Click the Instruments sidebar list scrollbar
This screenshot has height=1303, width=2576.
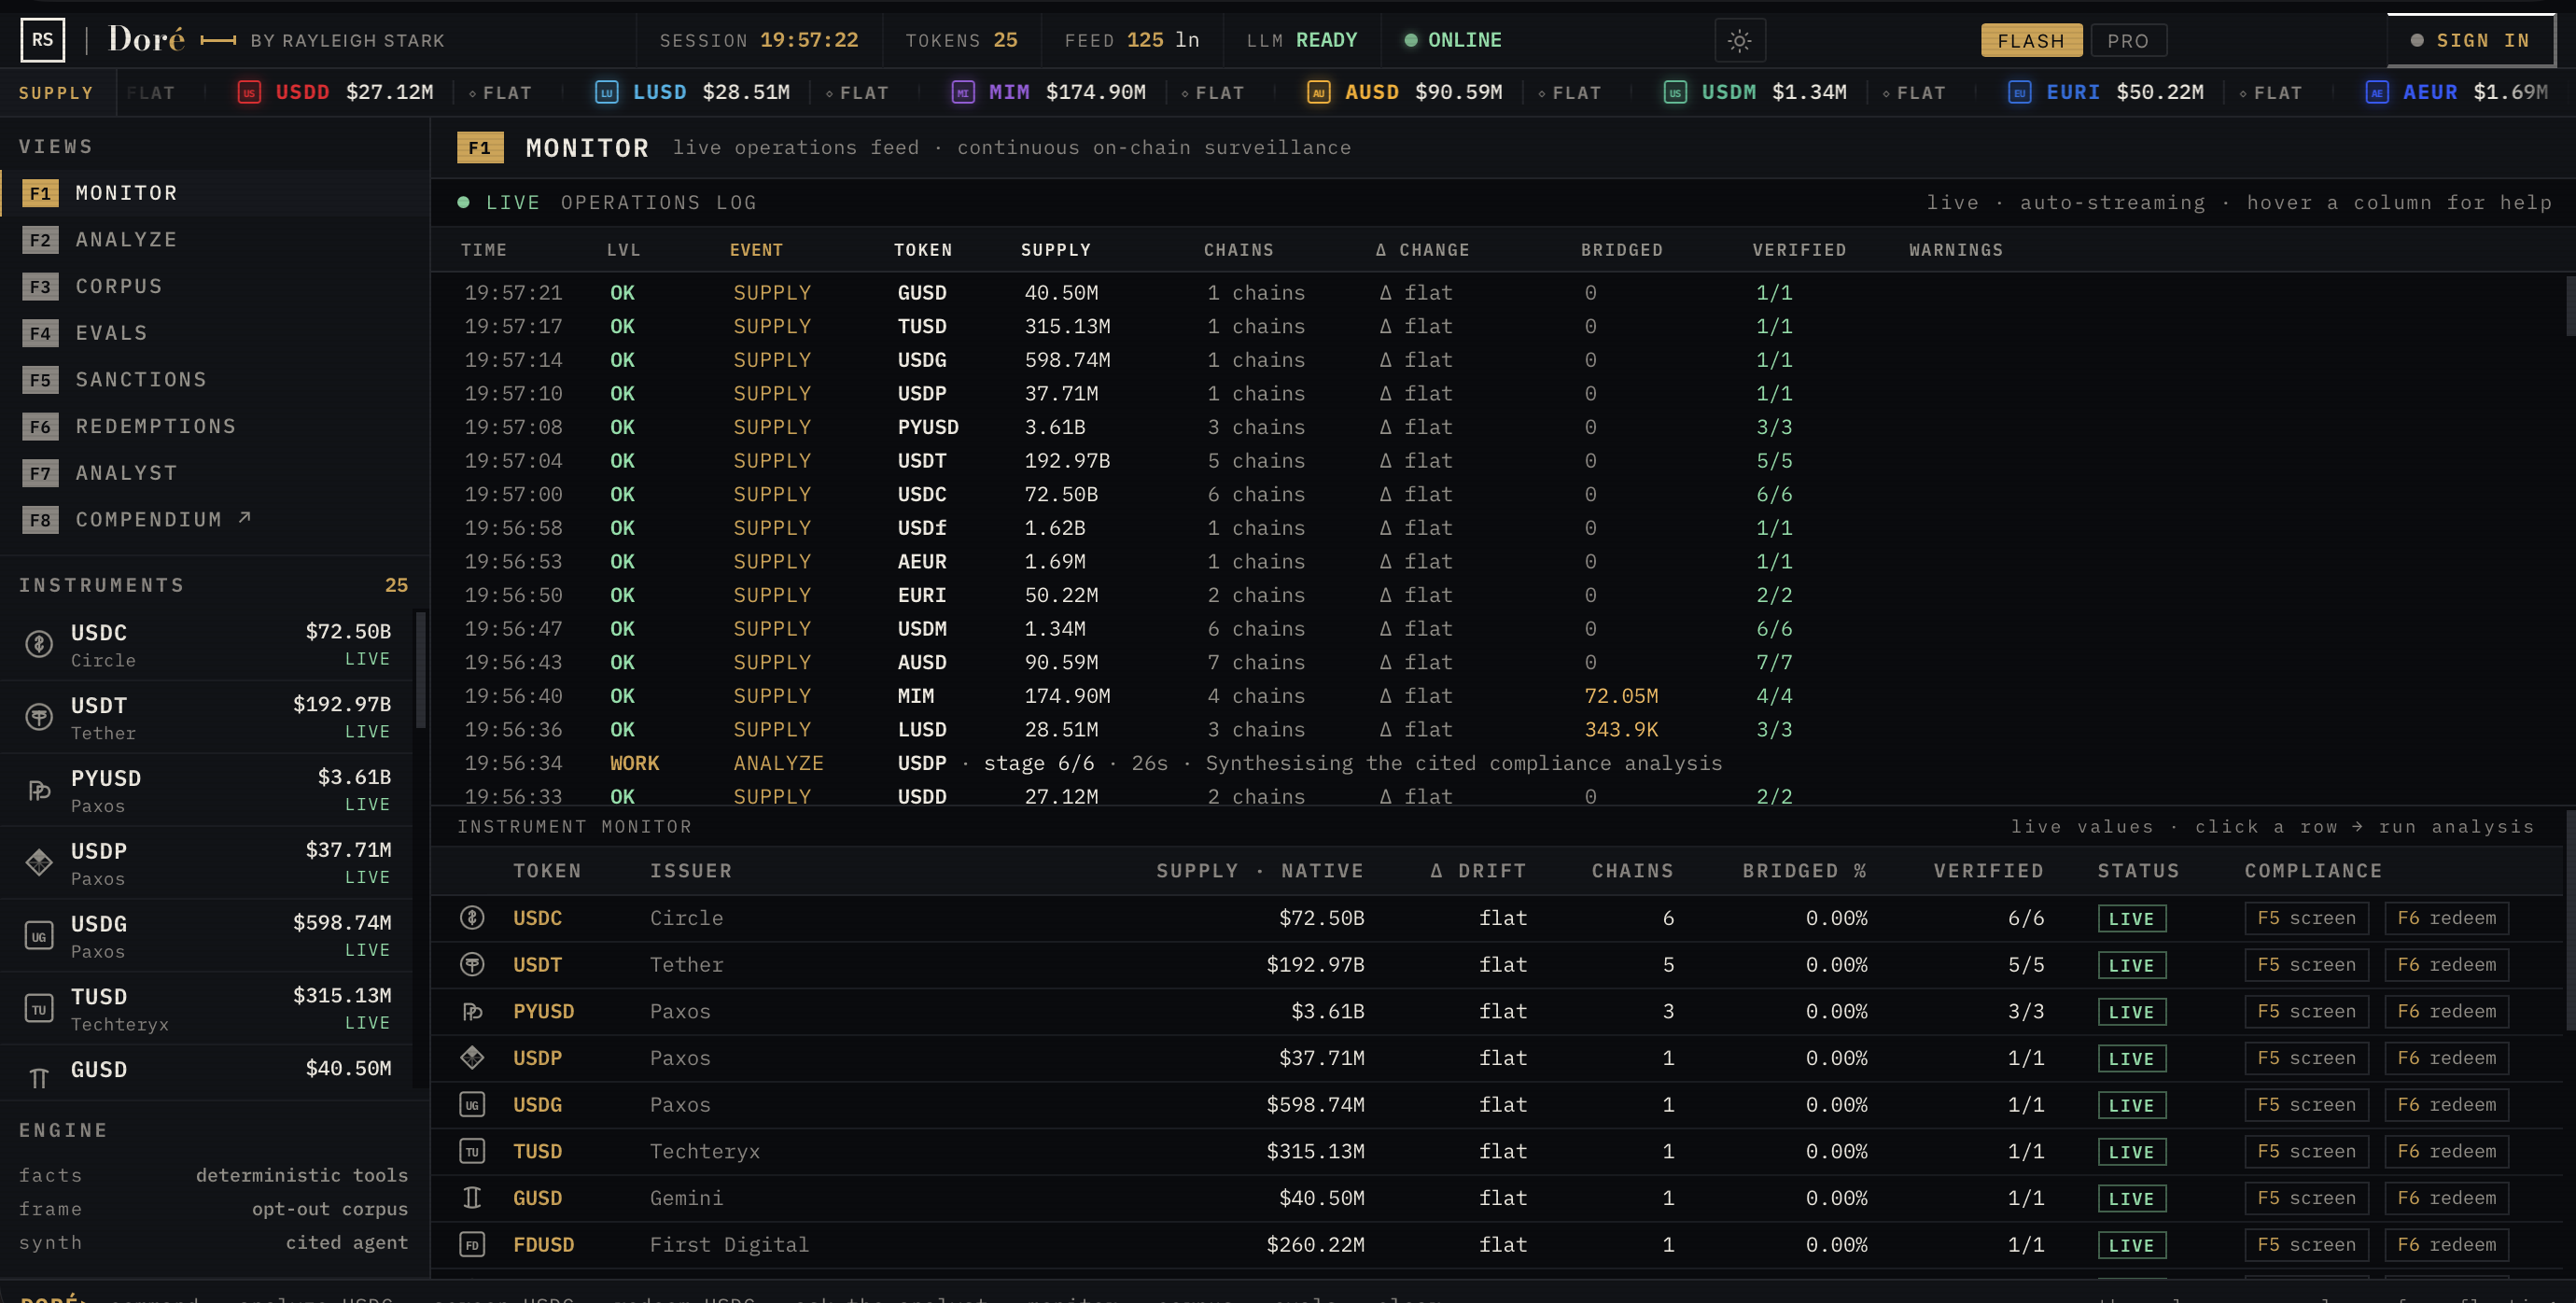[421, 671]
